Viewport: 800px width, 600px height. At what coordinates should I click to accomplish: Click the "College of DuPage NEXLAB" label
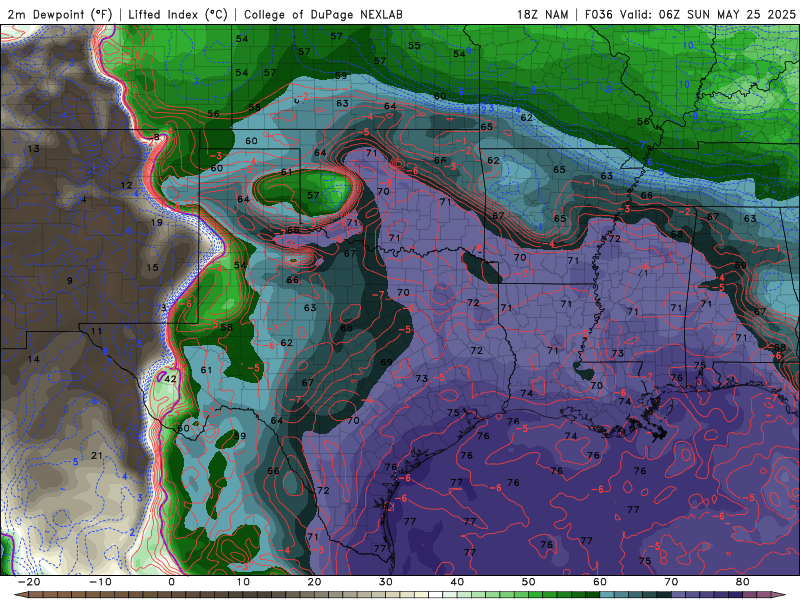tap(323, 14)
